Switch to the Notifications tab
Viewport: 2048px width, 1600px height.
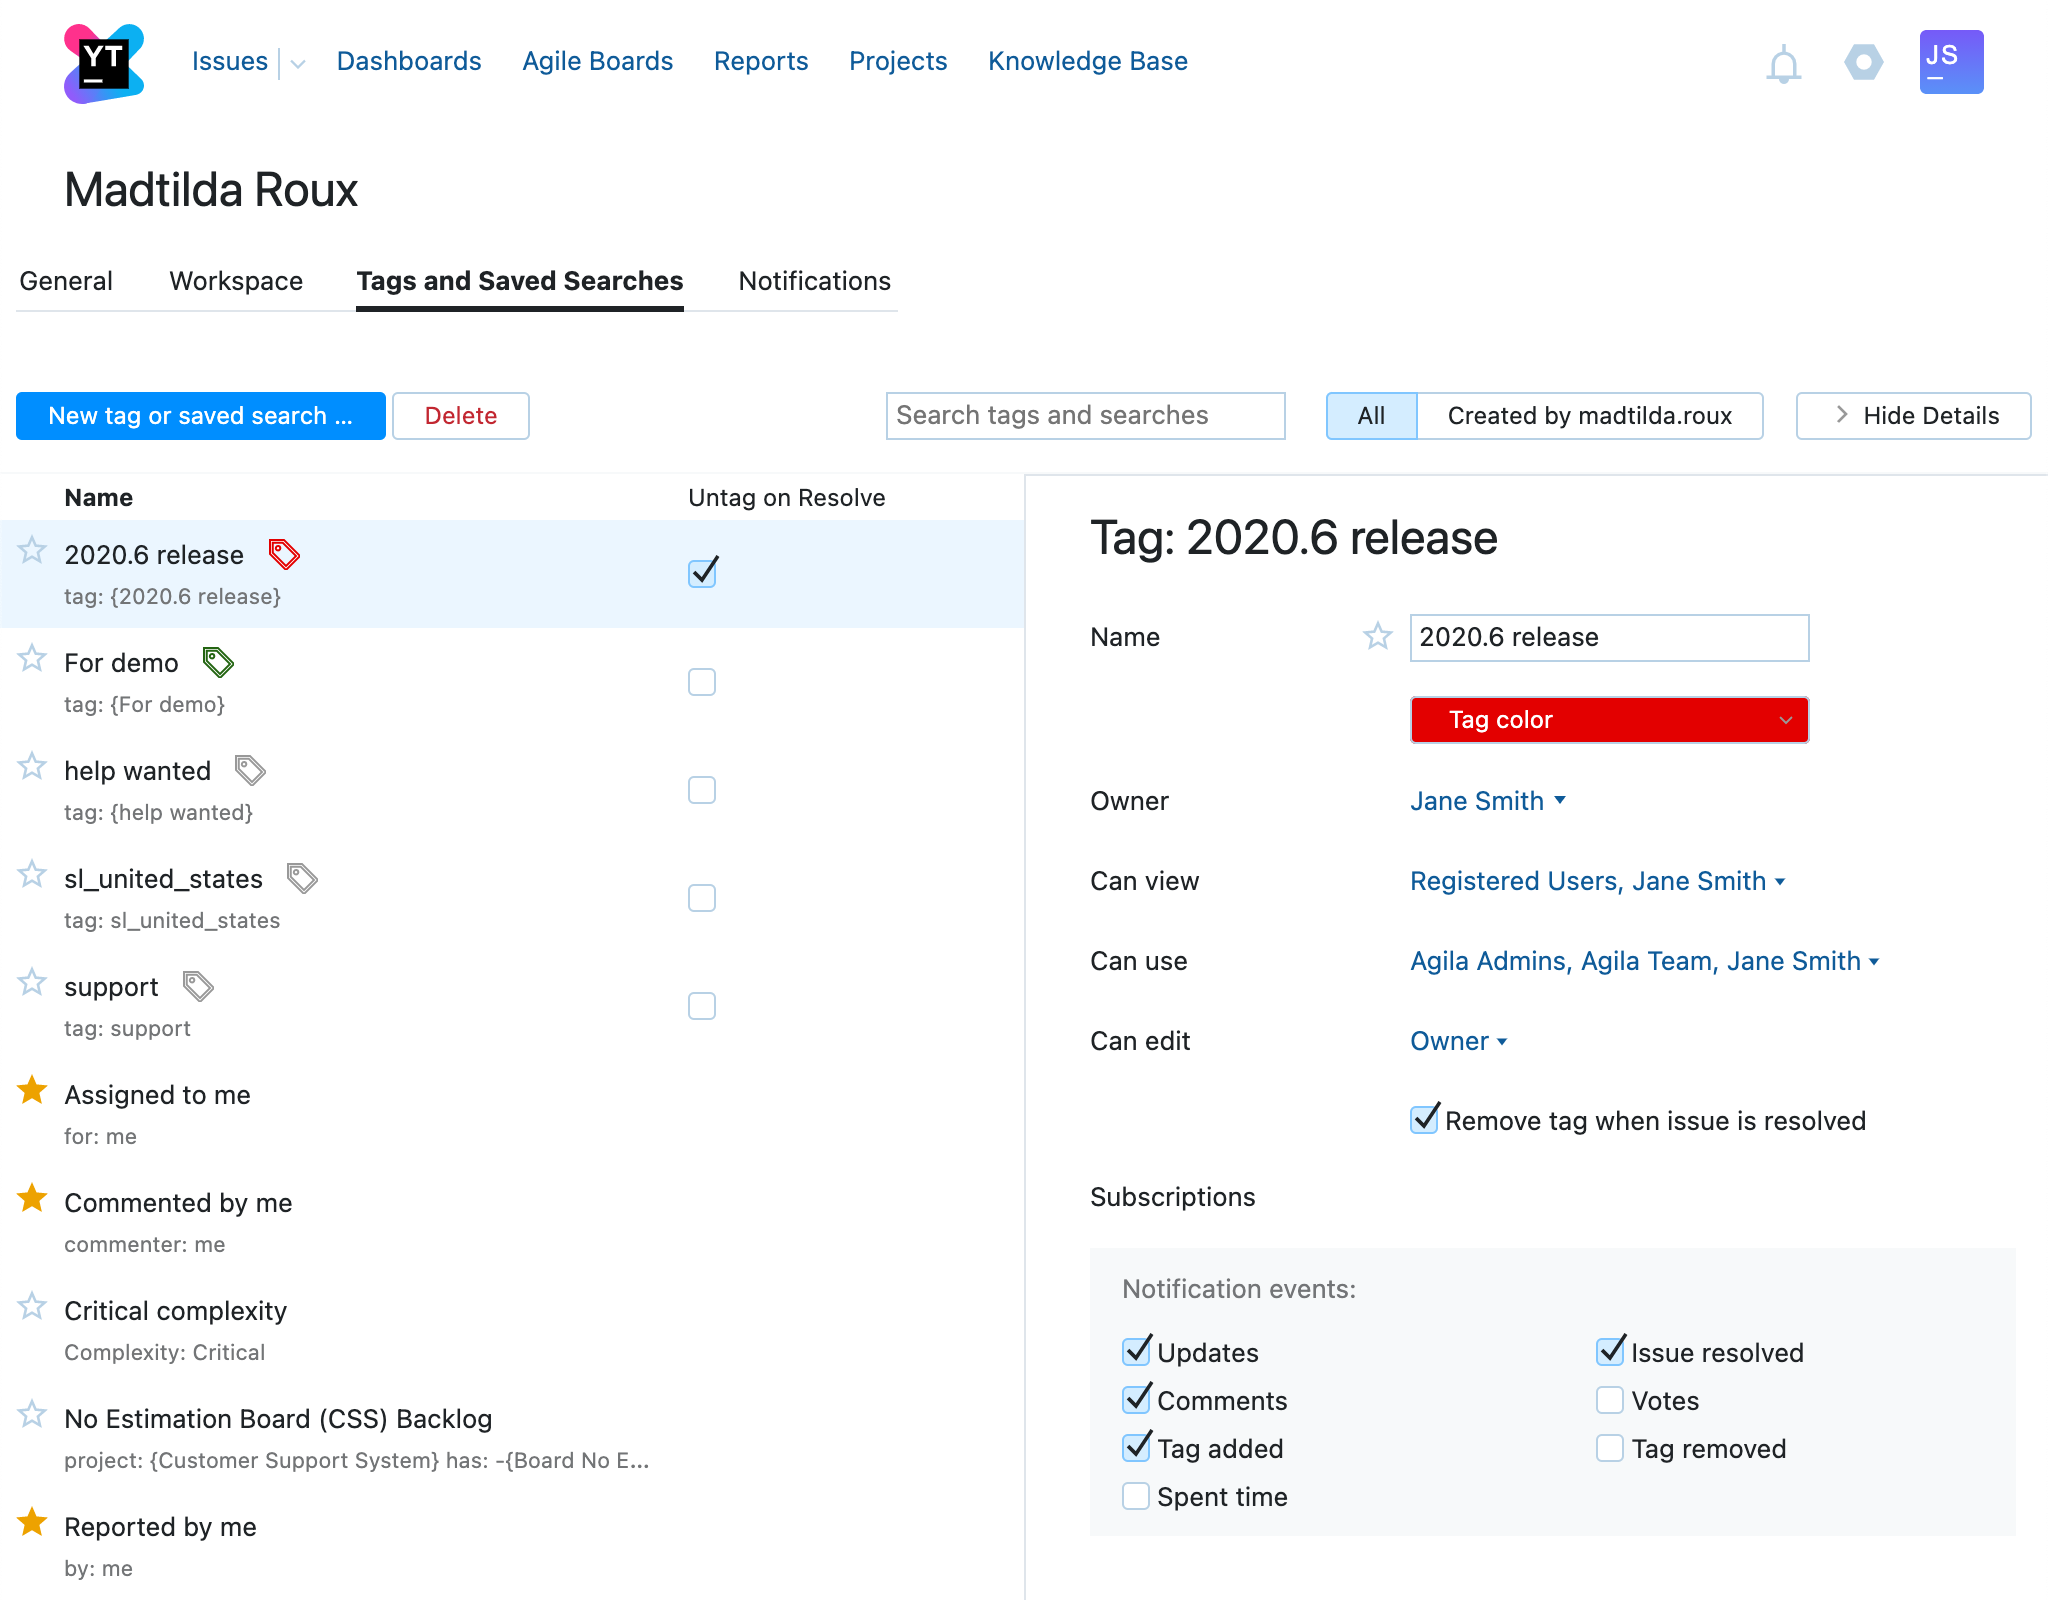click(x=814, y=281)
